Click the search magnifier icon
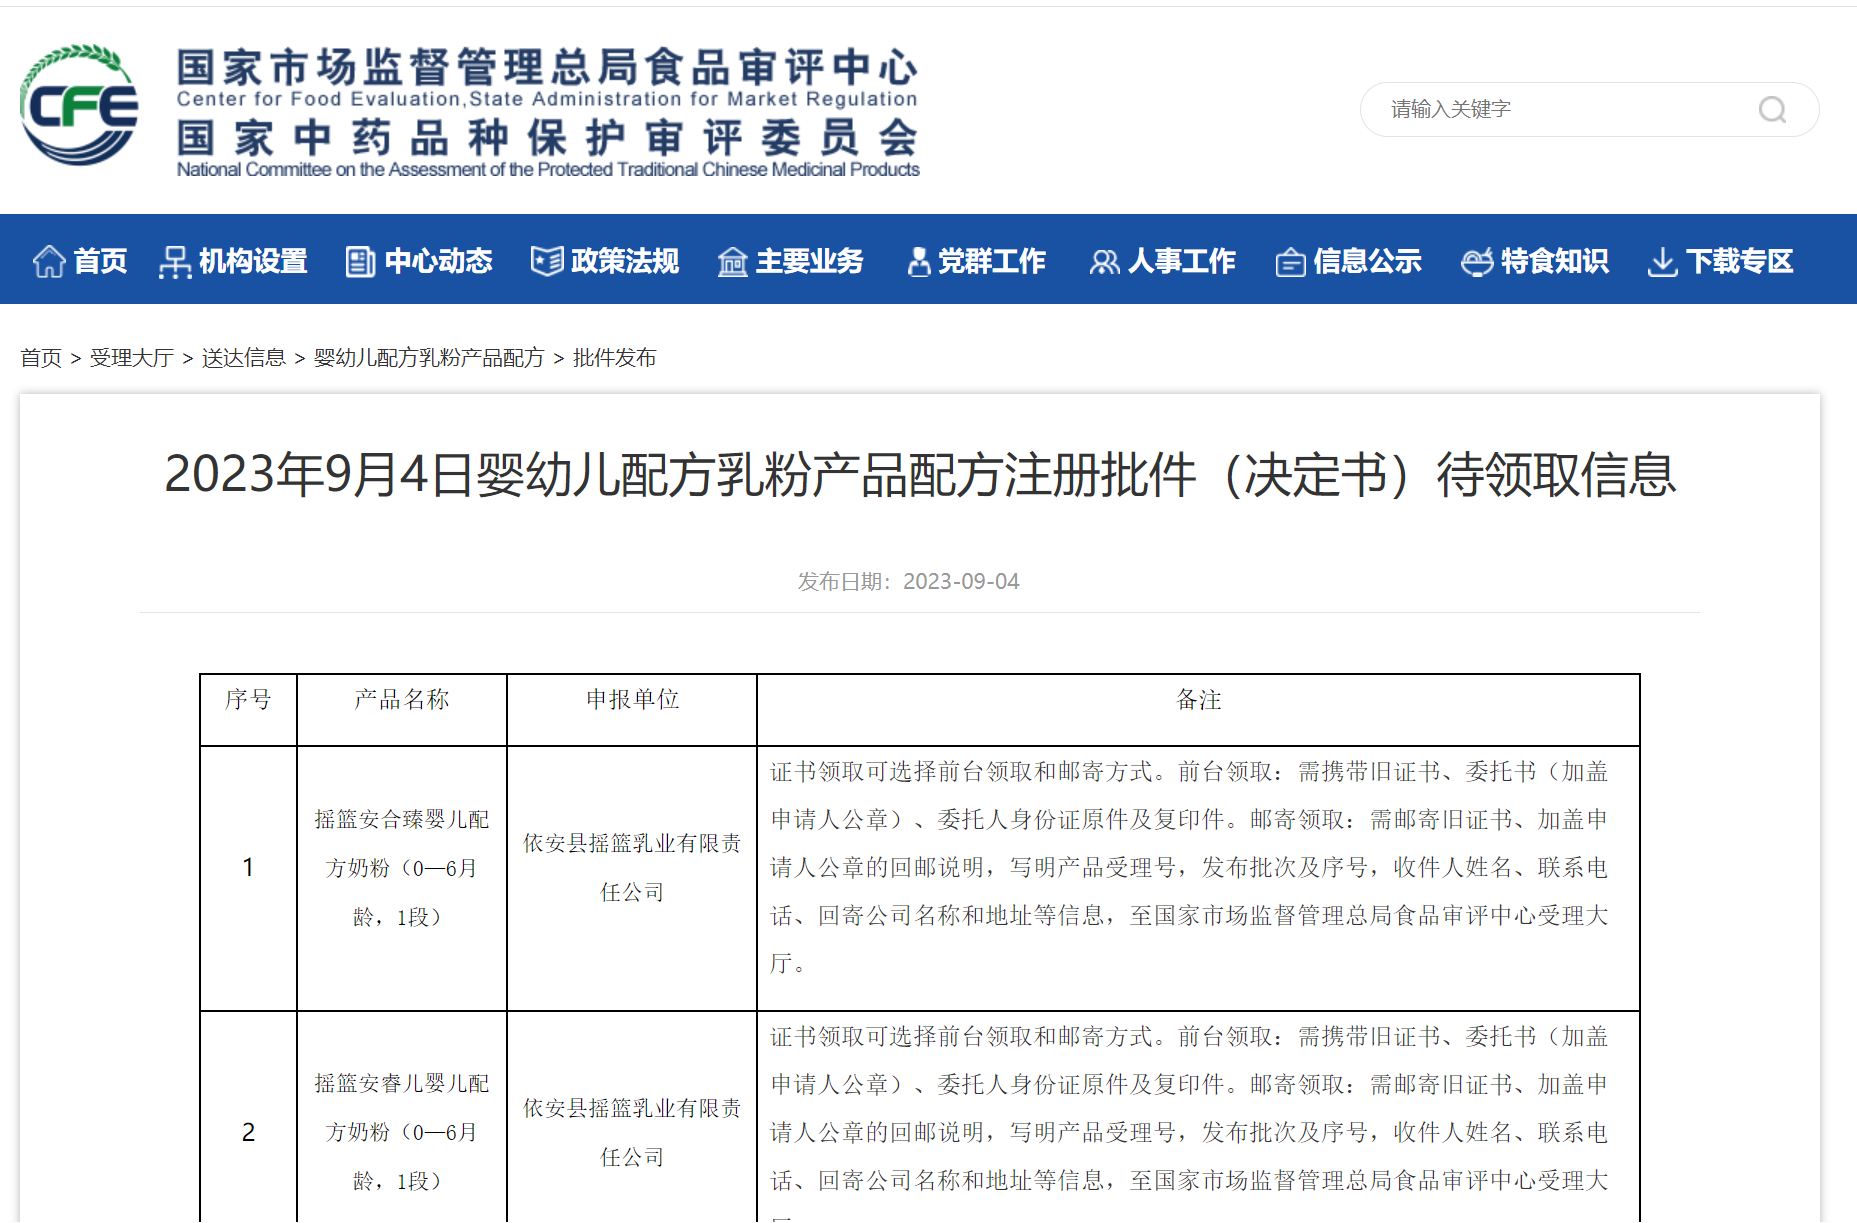This screenshot has width=1857, height=1223. [x=1772, y=110]
